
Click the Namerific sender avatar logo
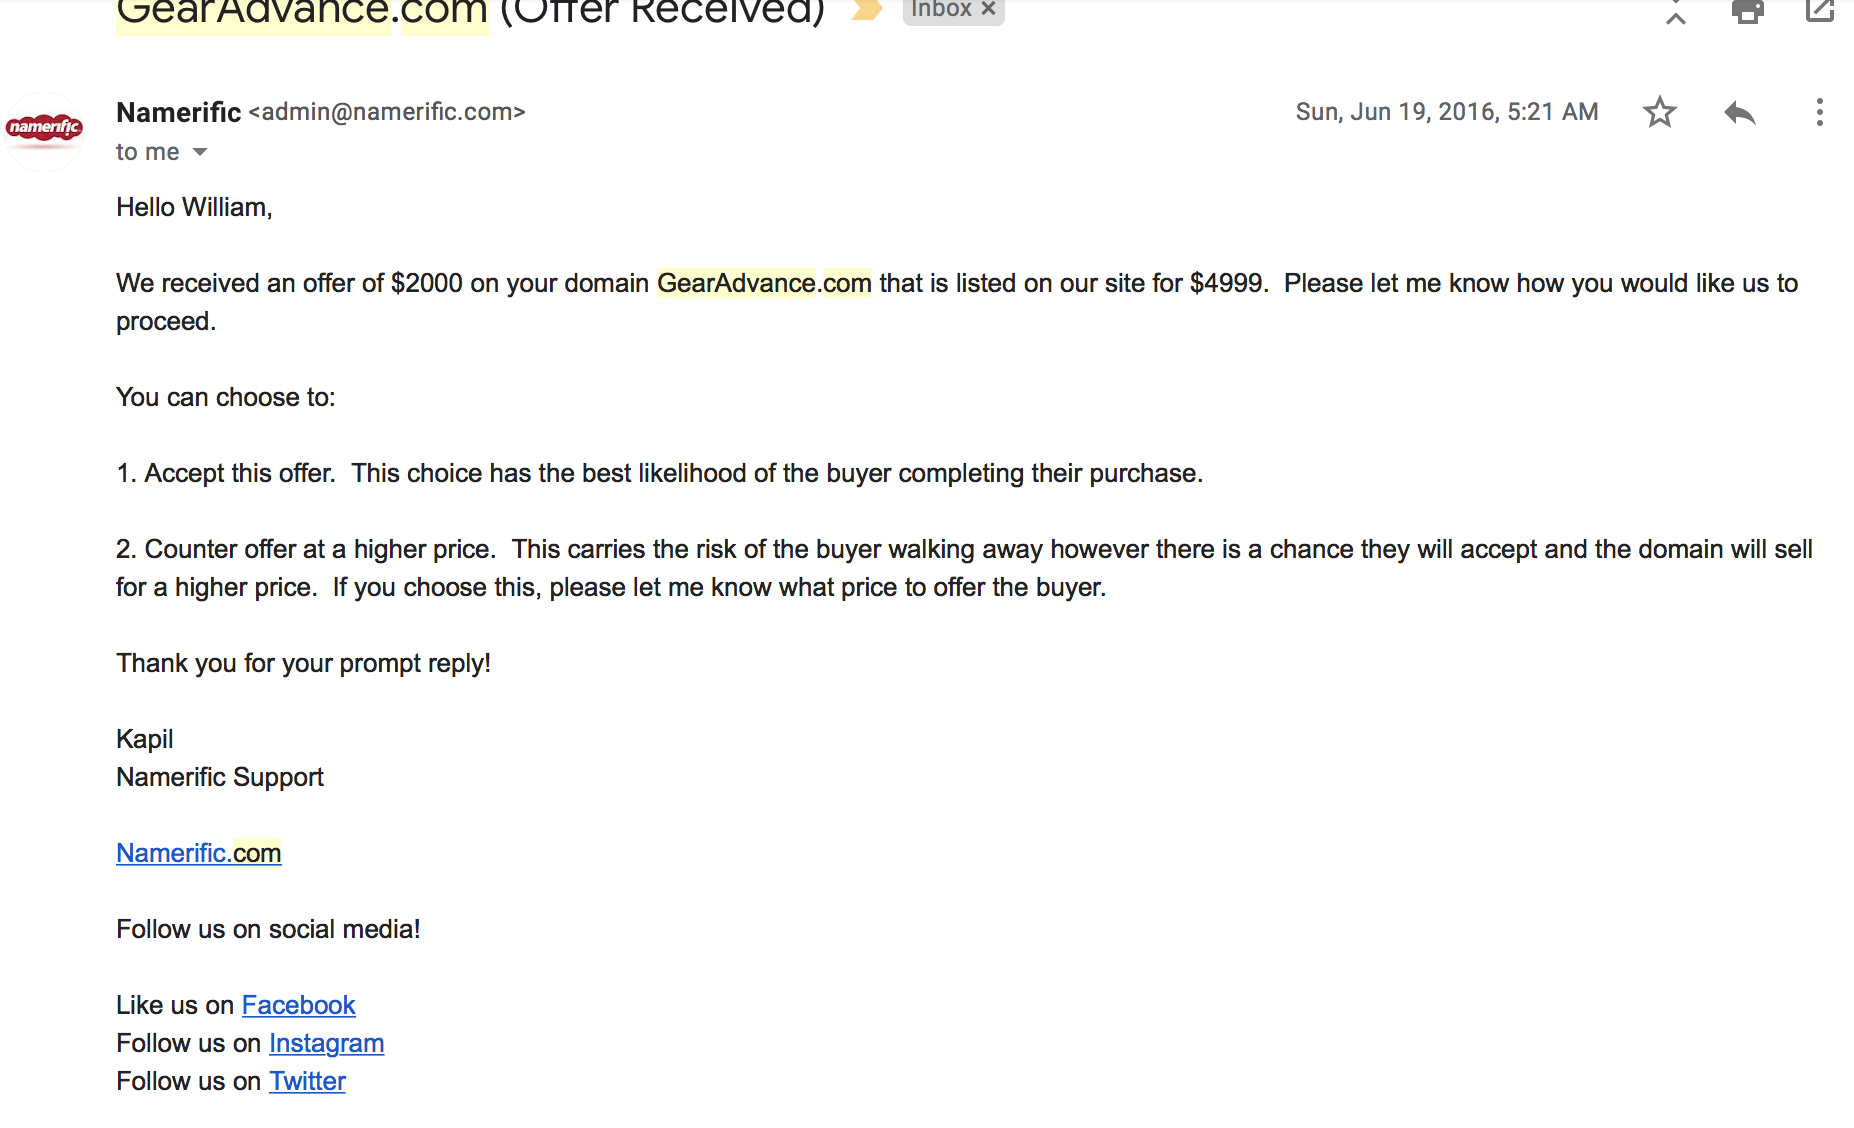click(44, 130)
